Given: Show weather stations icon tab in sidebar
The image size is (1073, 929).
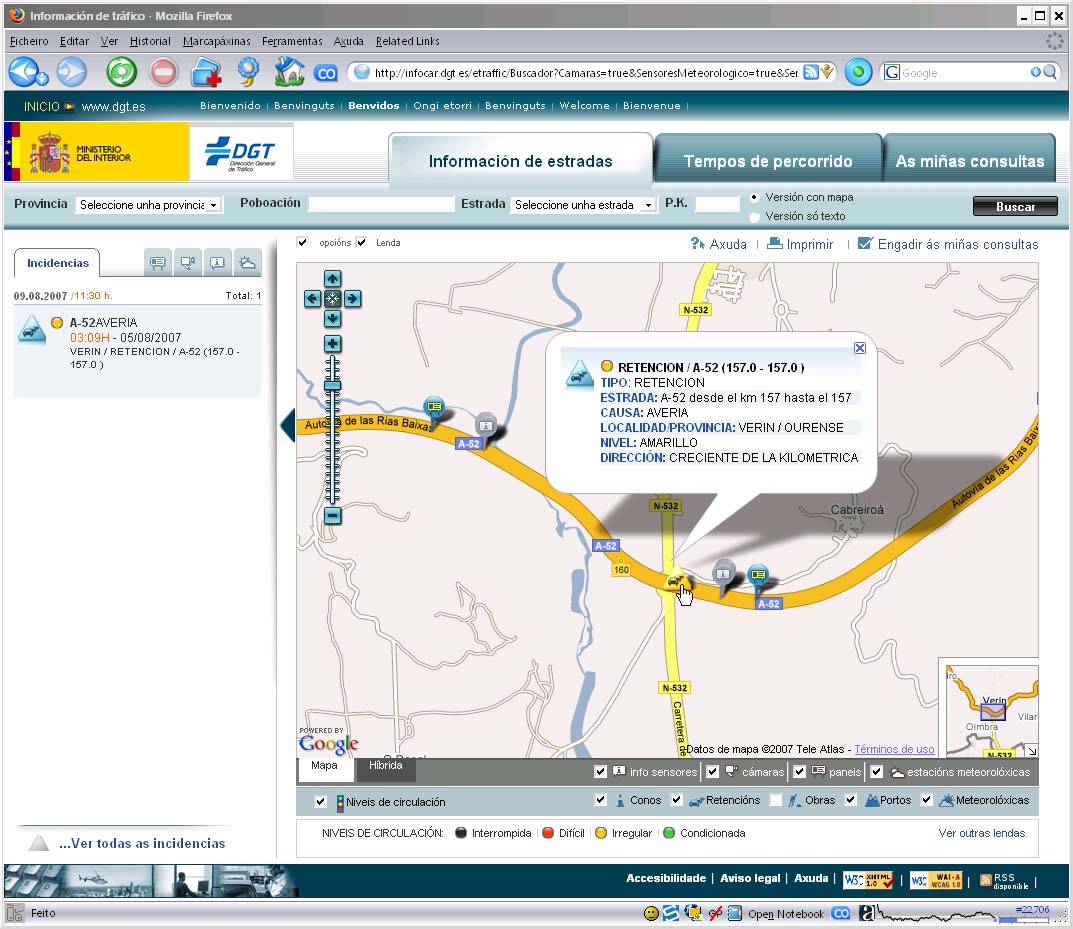Looking at the screenshot, I should click(x=247, y=263).
